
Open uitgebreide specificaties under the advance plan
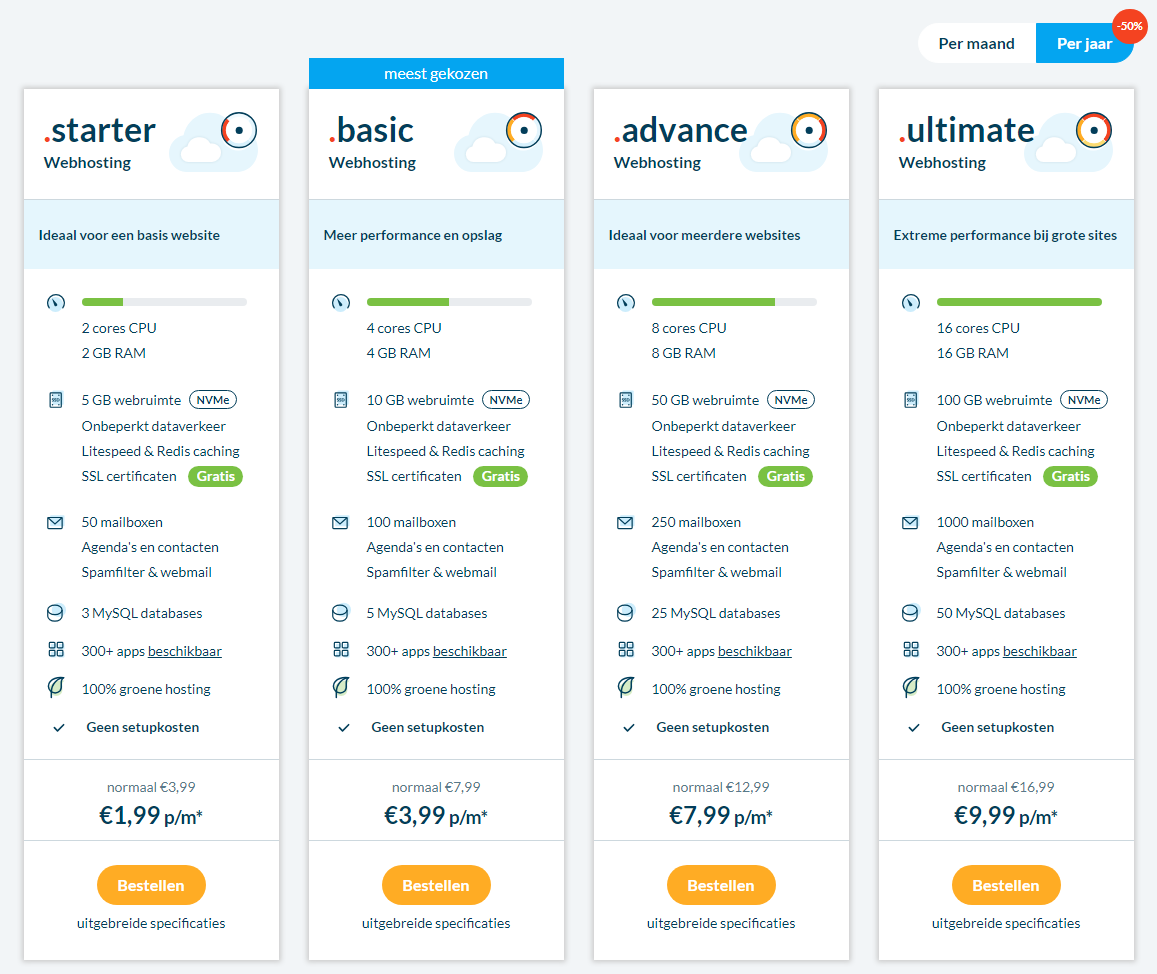tap(721, 923)
